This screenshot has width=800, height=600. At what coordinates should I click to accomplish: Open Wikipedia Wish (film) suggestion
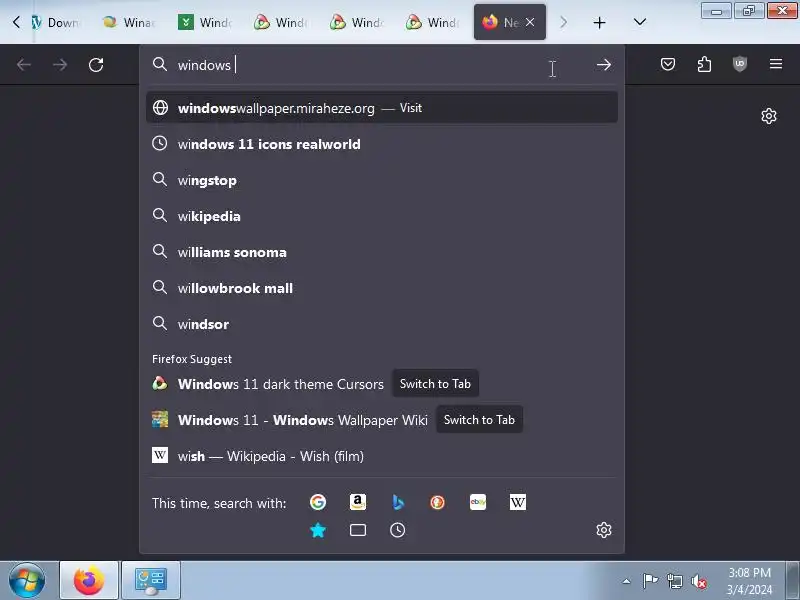point(382,456)
